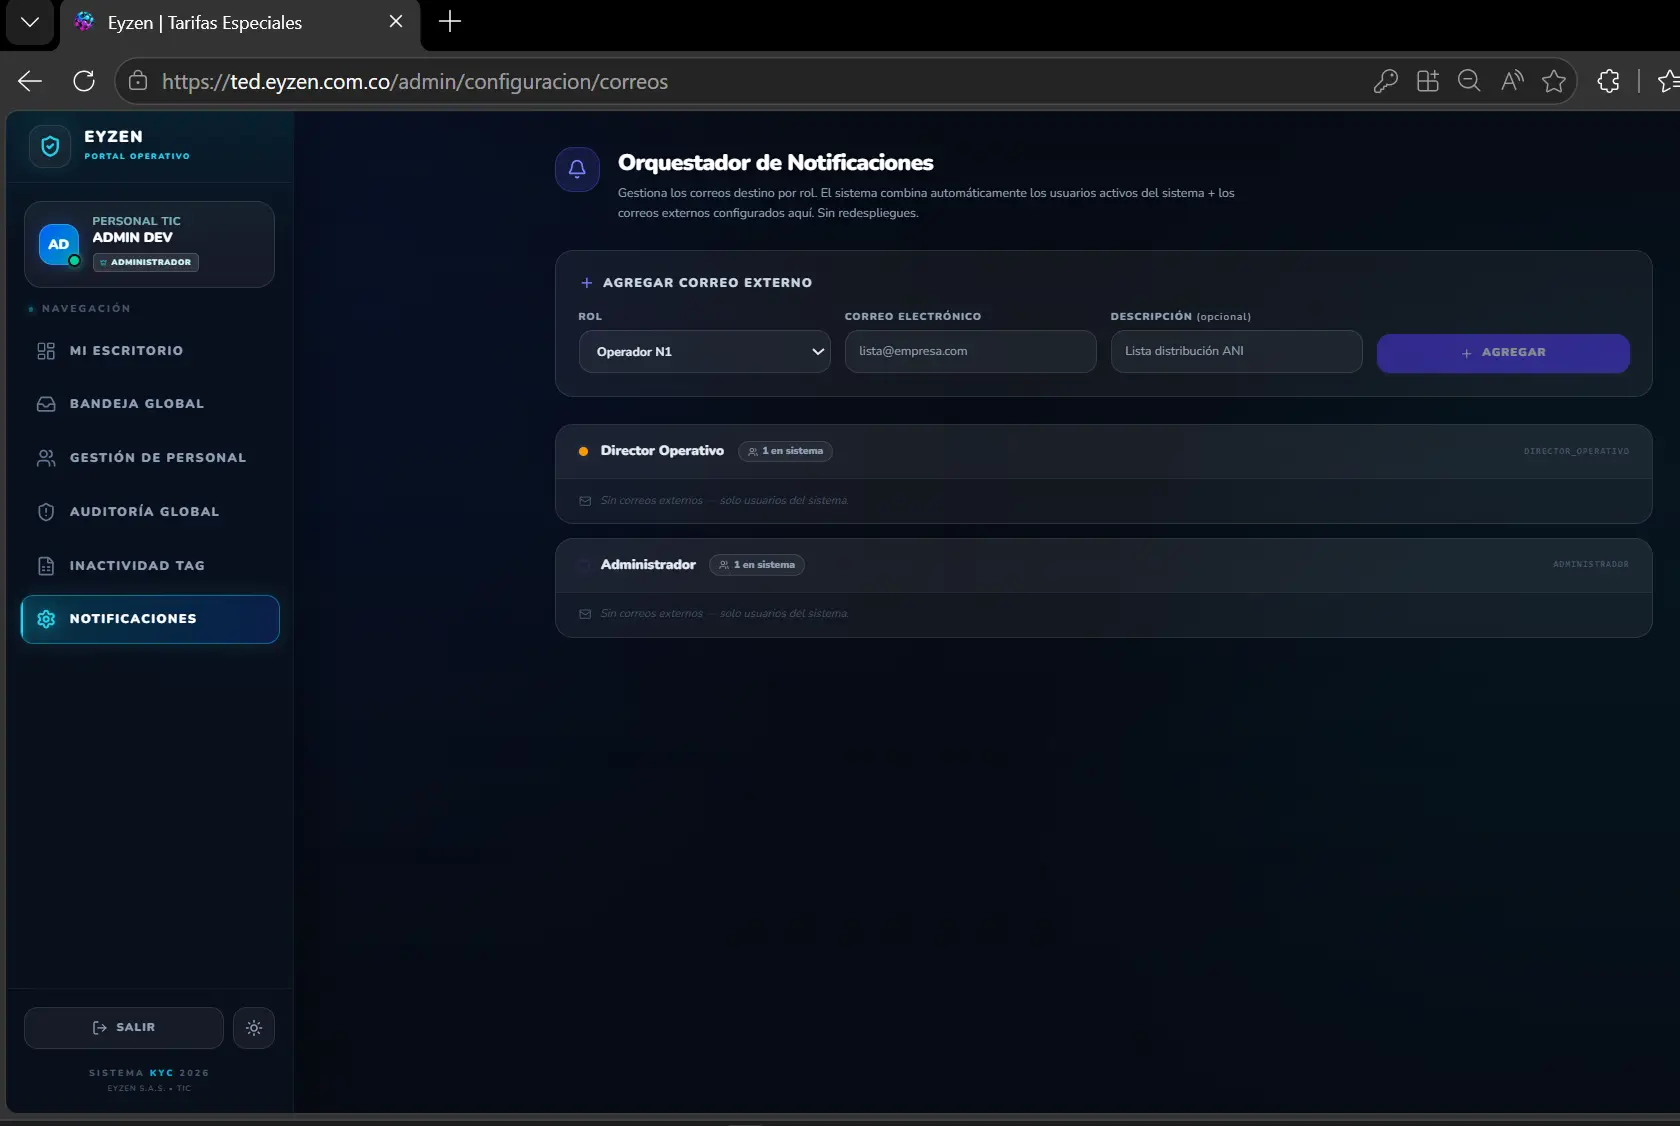
Task: Click the ADMINISTRADOR code label at right
Action: [x=1590, y=565]
